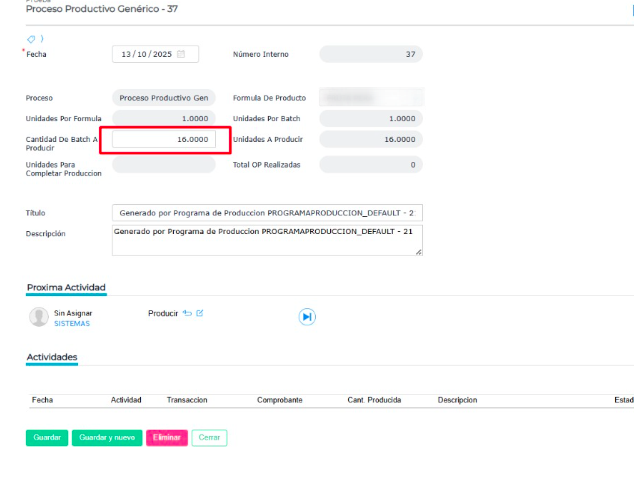The height and width of the screenshot is (480, 634).
Task: Click the Cerrar button
Action: pyautogui.click(x=210, y=438)
